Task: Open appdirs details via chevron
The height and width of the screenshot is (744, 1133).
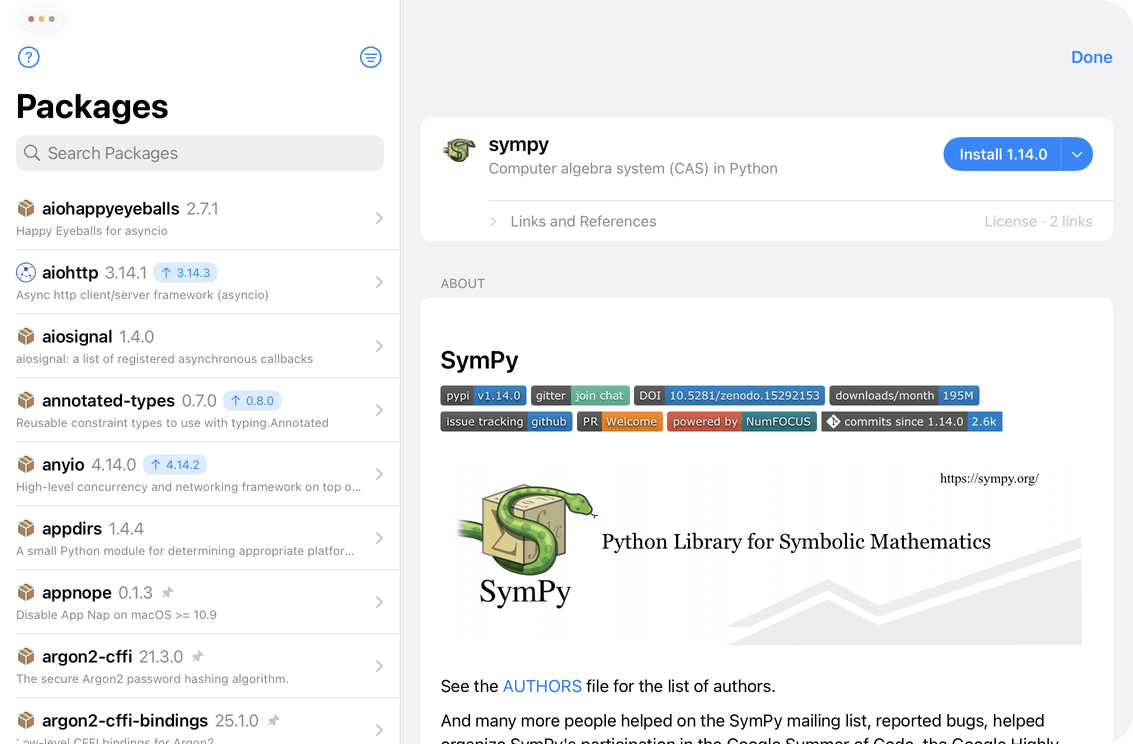Action: pos(379,538)
